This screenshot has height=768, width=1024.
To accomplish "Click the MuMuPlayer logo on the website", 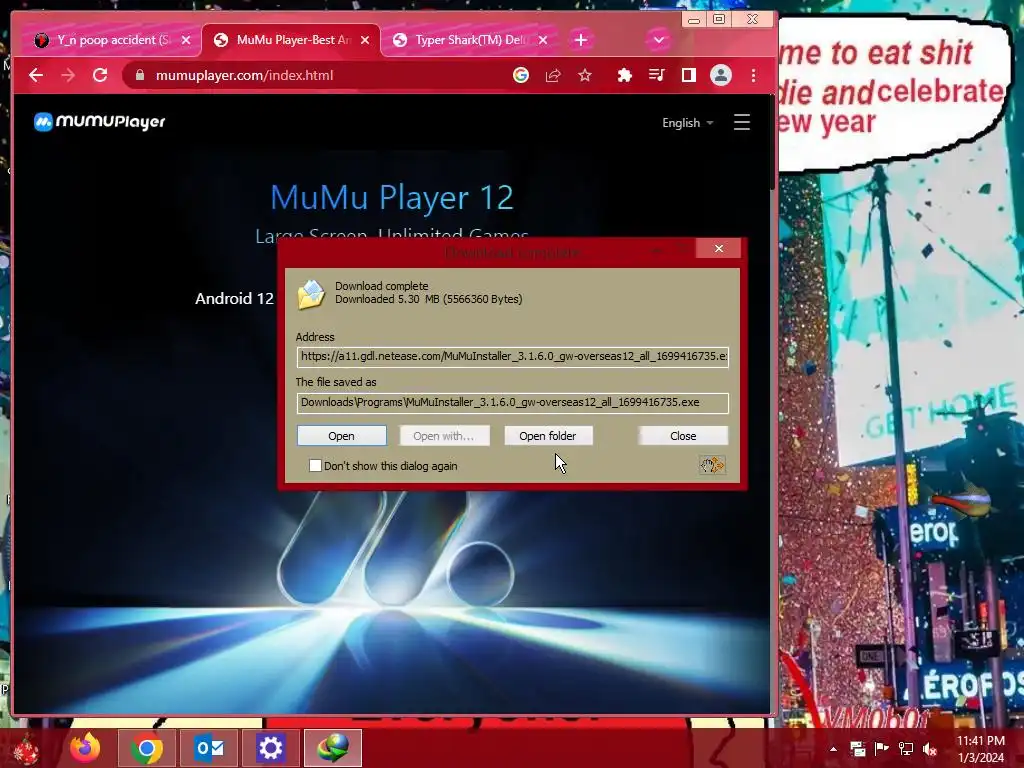I will coord(99,121).
